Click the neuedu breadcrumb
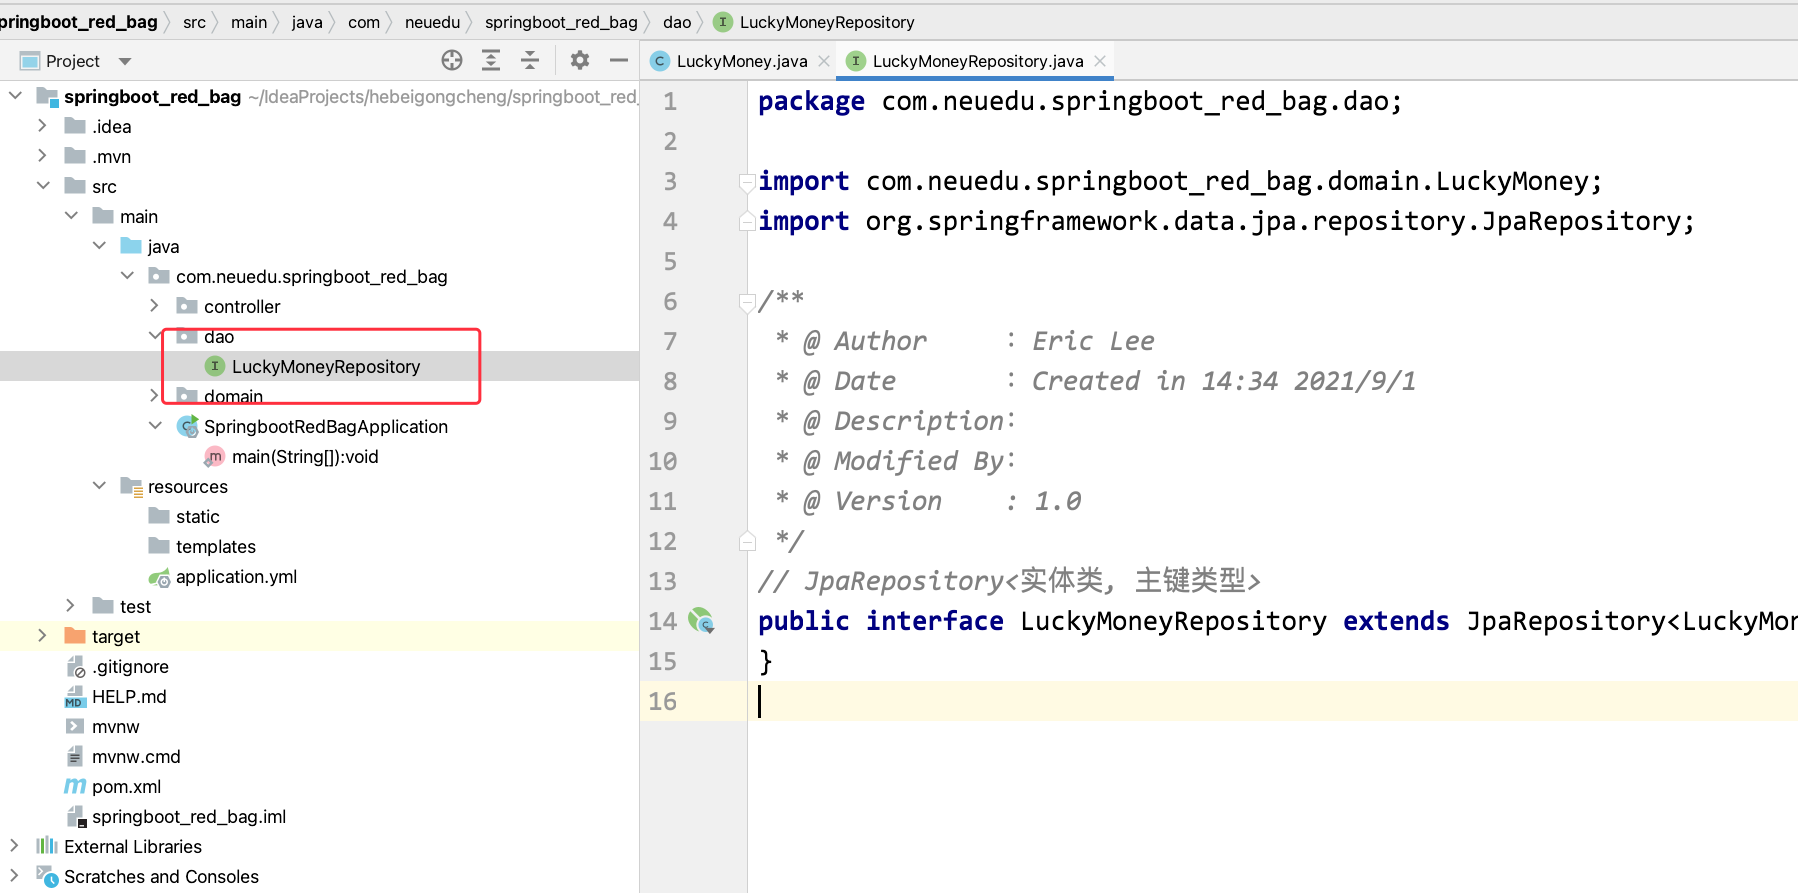This screenshot has width=1798, height=893. pyautogui.click(x=432, y=22)
